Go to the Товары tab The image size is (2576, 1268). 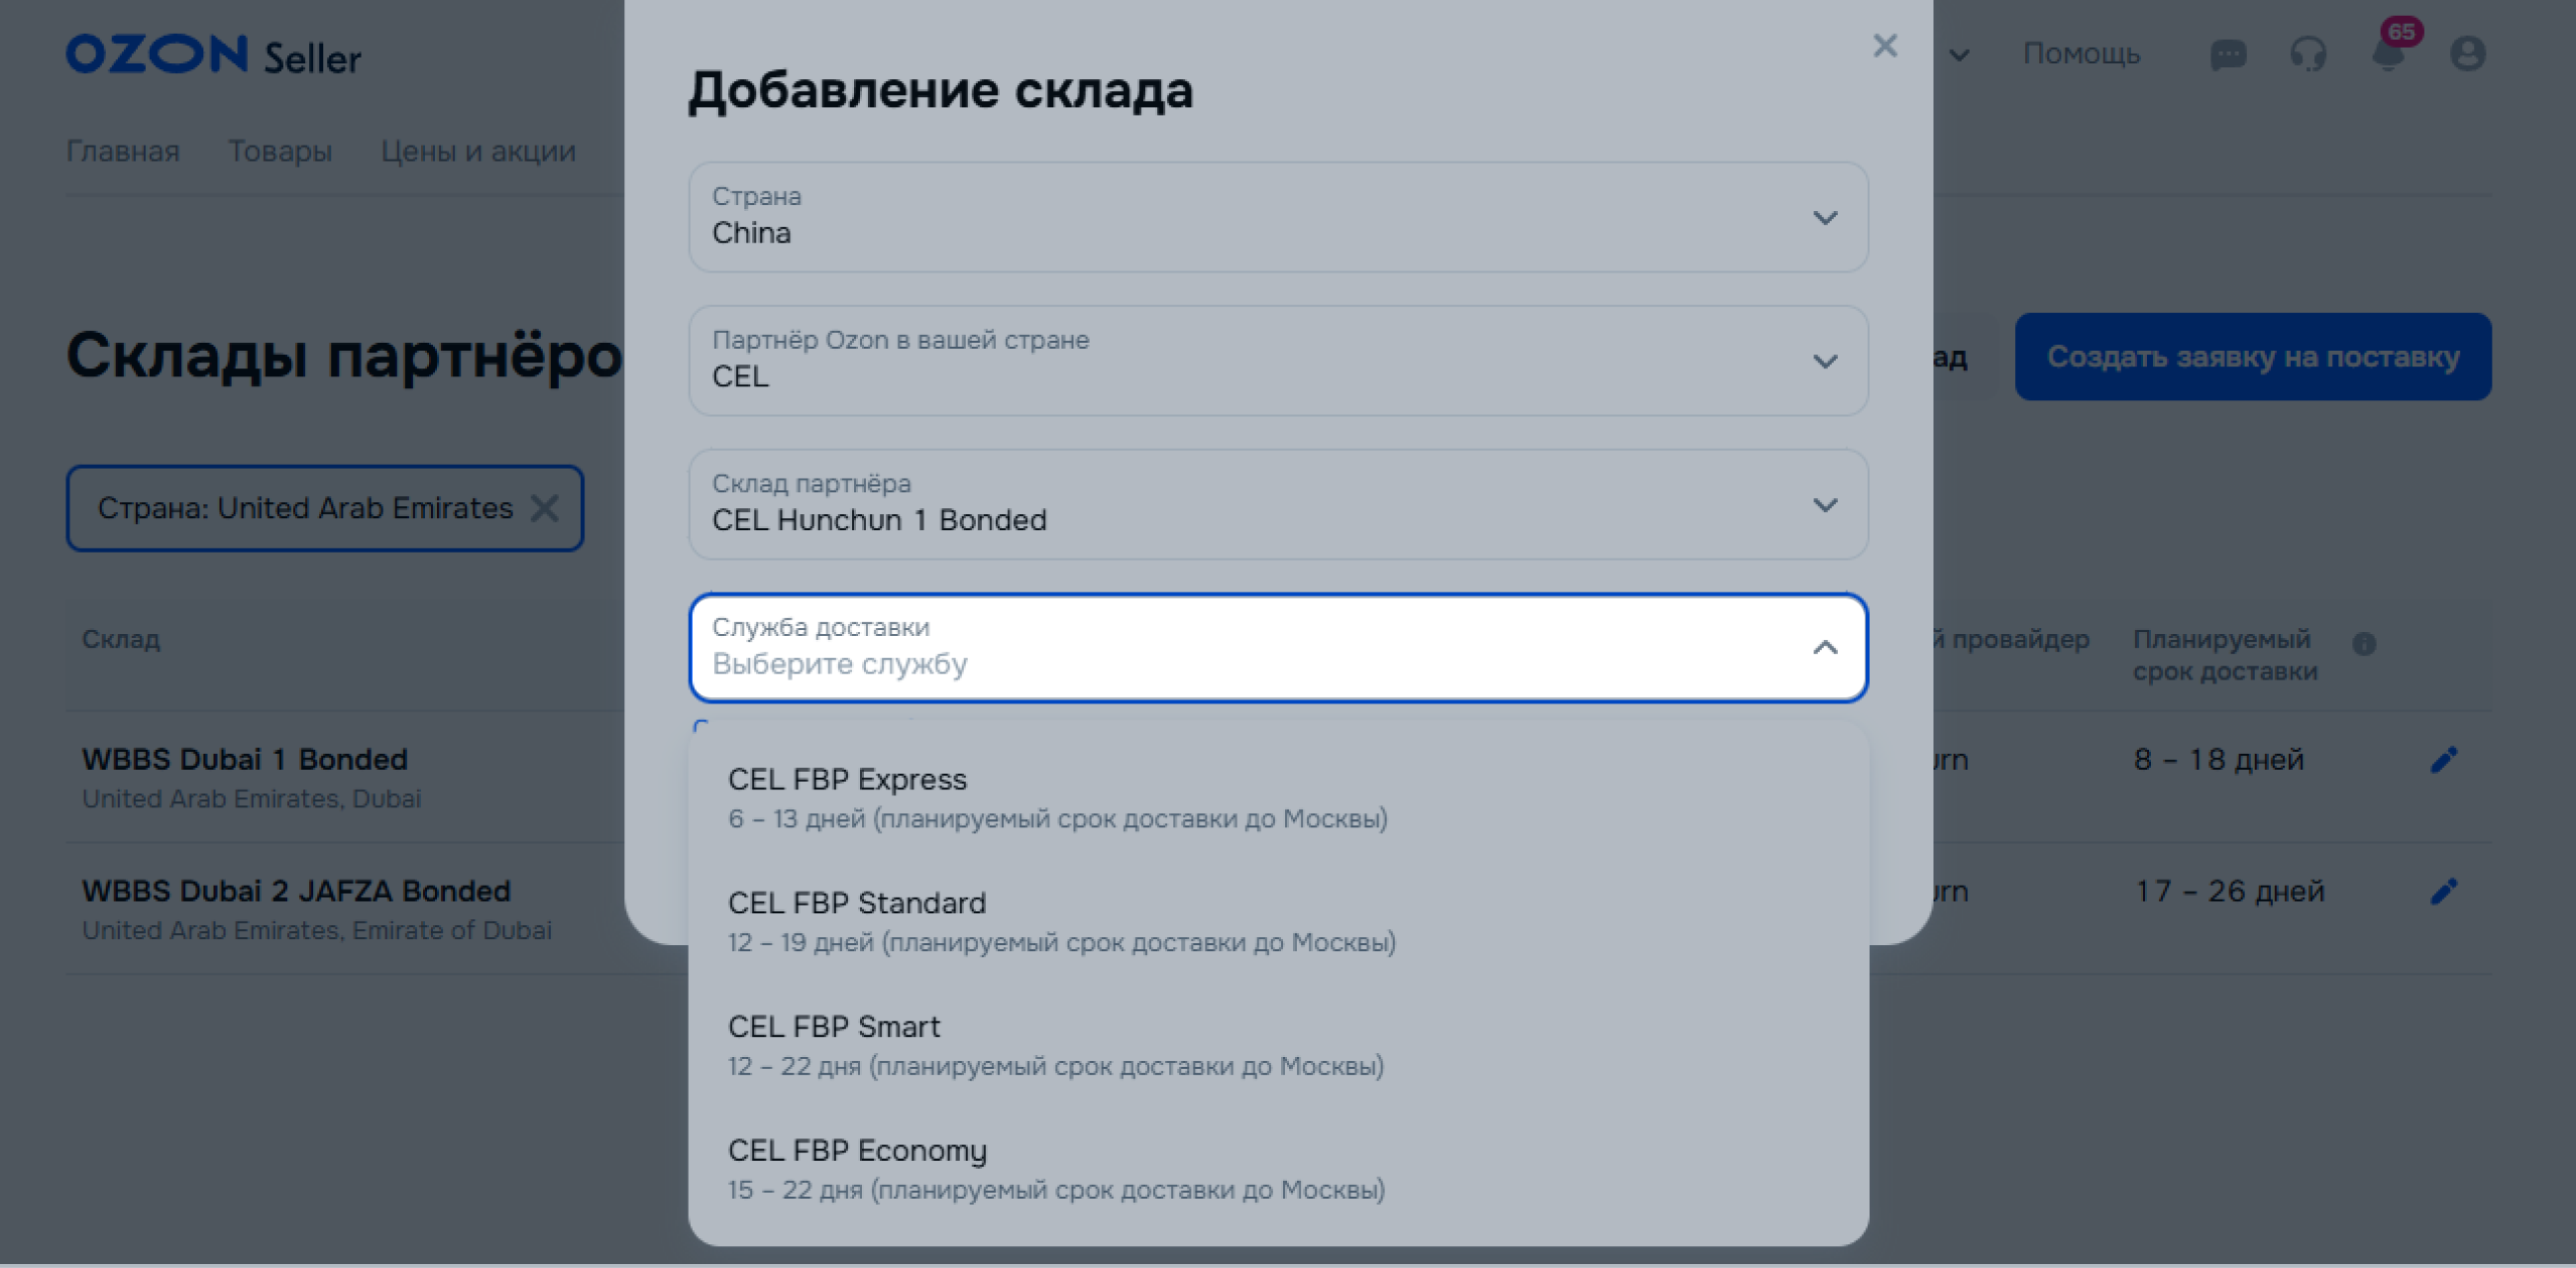pos(280,151)
